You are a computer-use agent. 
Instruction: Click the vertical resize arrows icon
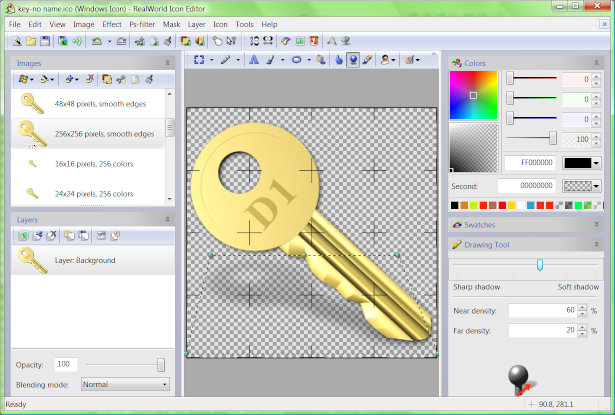(x=254, y=41)
